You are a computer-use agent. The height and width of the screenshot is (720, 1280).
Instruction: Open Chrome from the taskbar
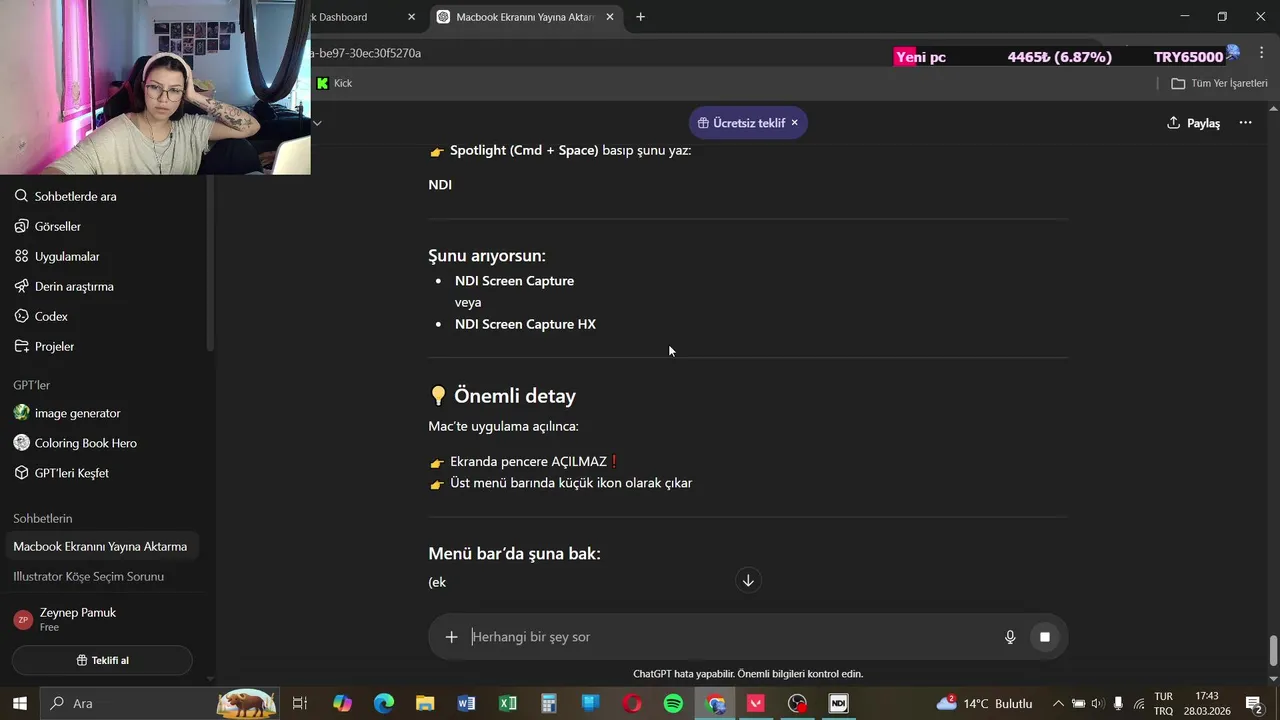pos(715,703)
